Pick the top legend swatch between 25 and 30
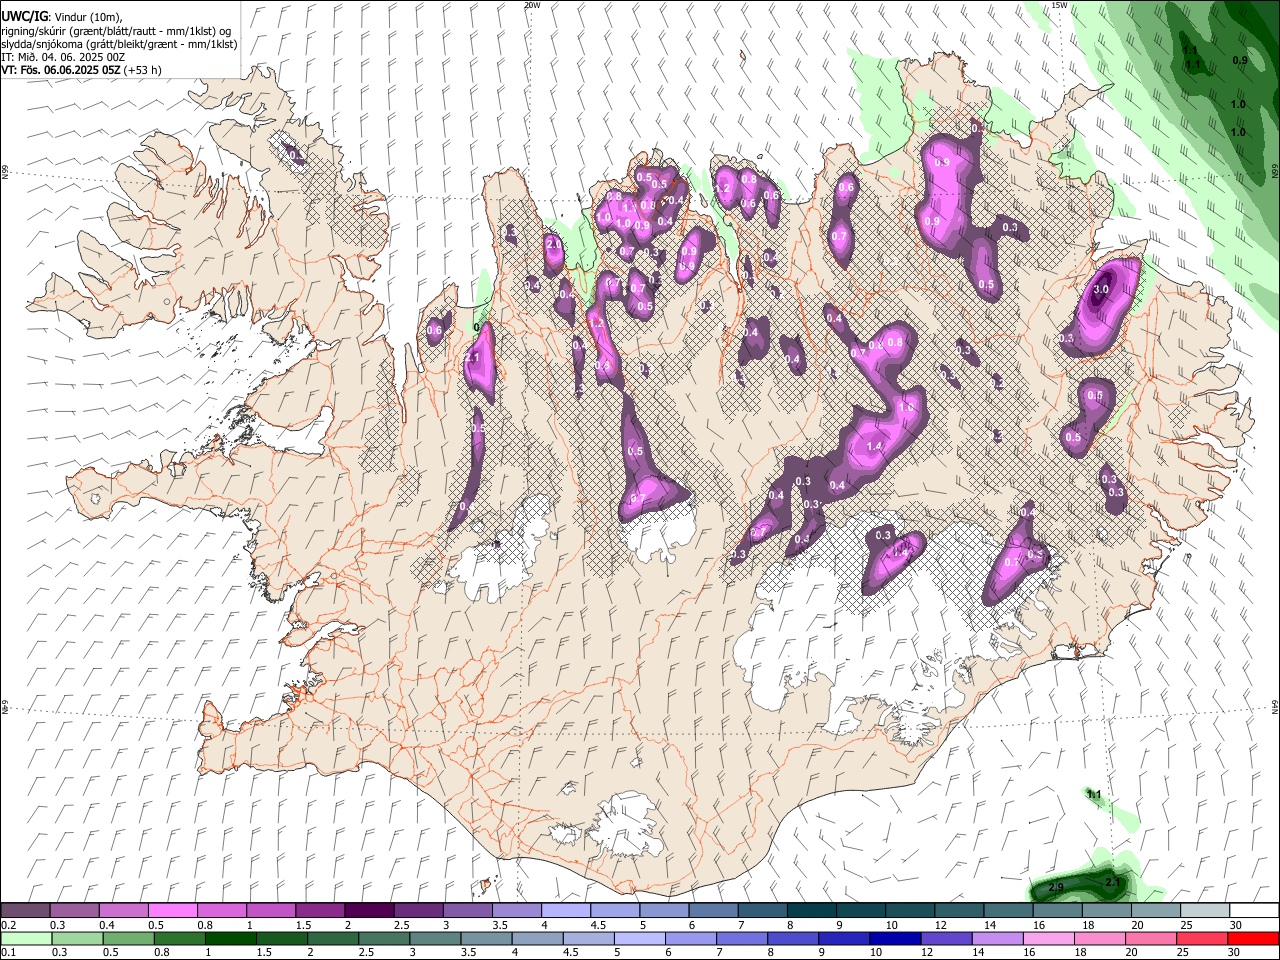1280x960 pixels. (1204, 911)
